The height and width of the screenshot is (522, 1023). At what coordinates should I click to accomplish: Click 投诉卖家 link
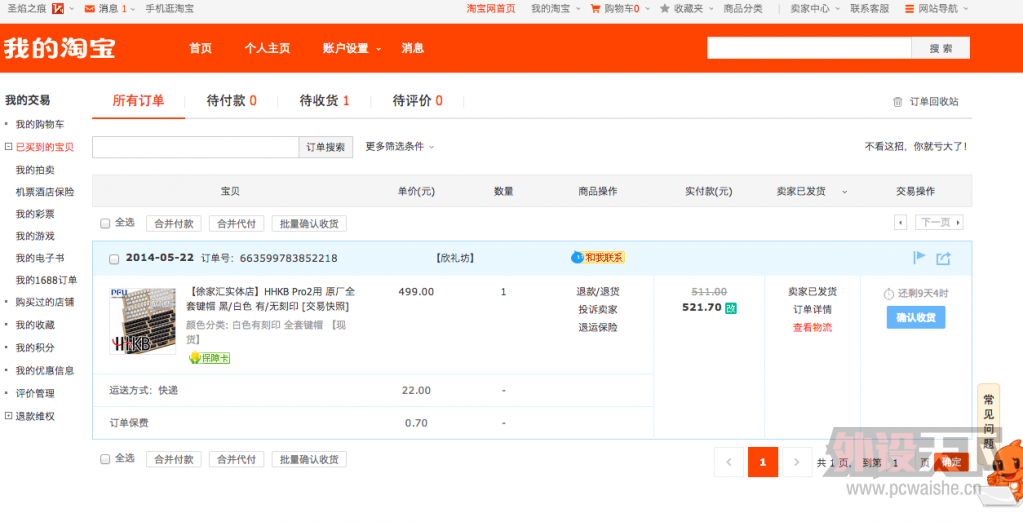[x=598, y=309]
